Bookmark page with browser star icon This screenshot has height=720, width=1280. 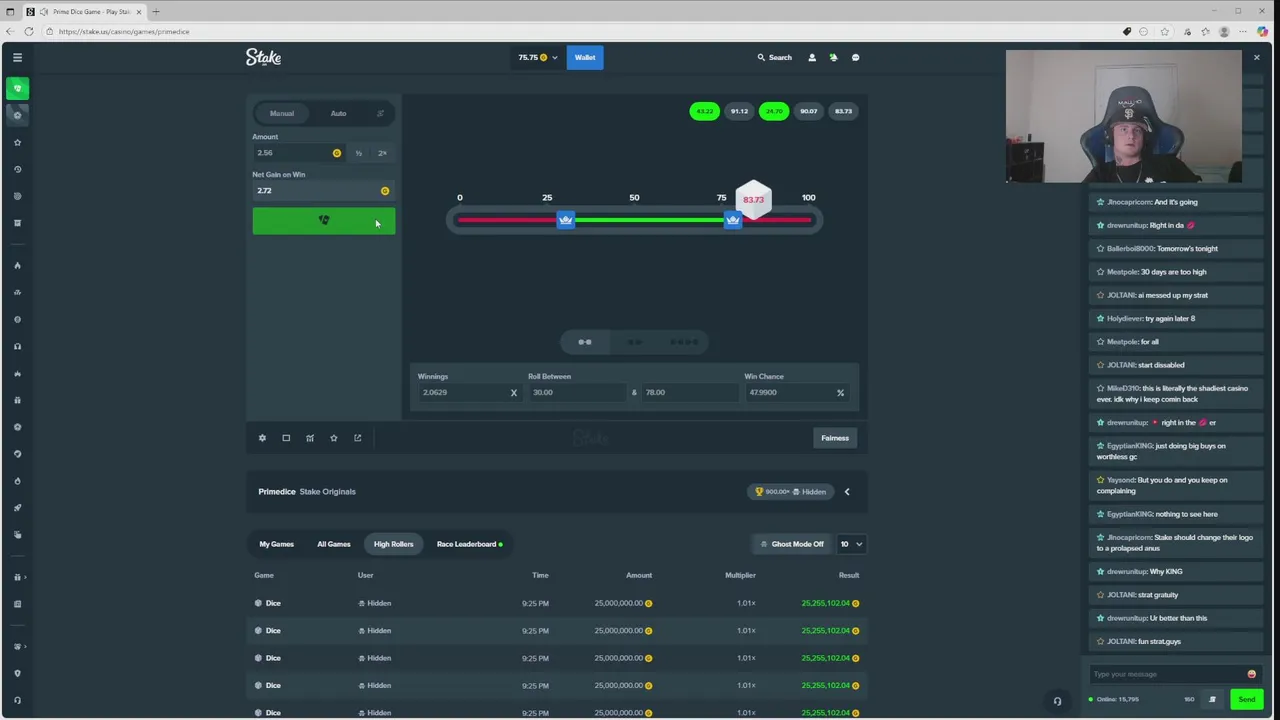[x=1164, y=31]
